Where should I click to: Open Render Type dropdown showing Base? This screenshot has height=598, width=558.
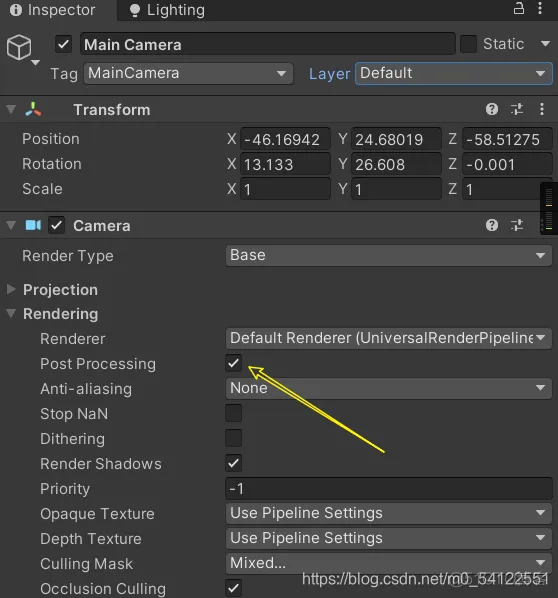pos(389,256)
